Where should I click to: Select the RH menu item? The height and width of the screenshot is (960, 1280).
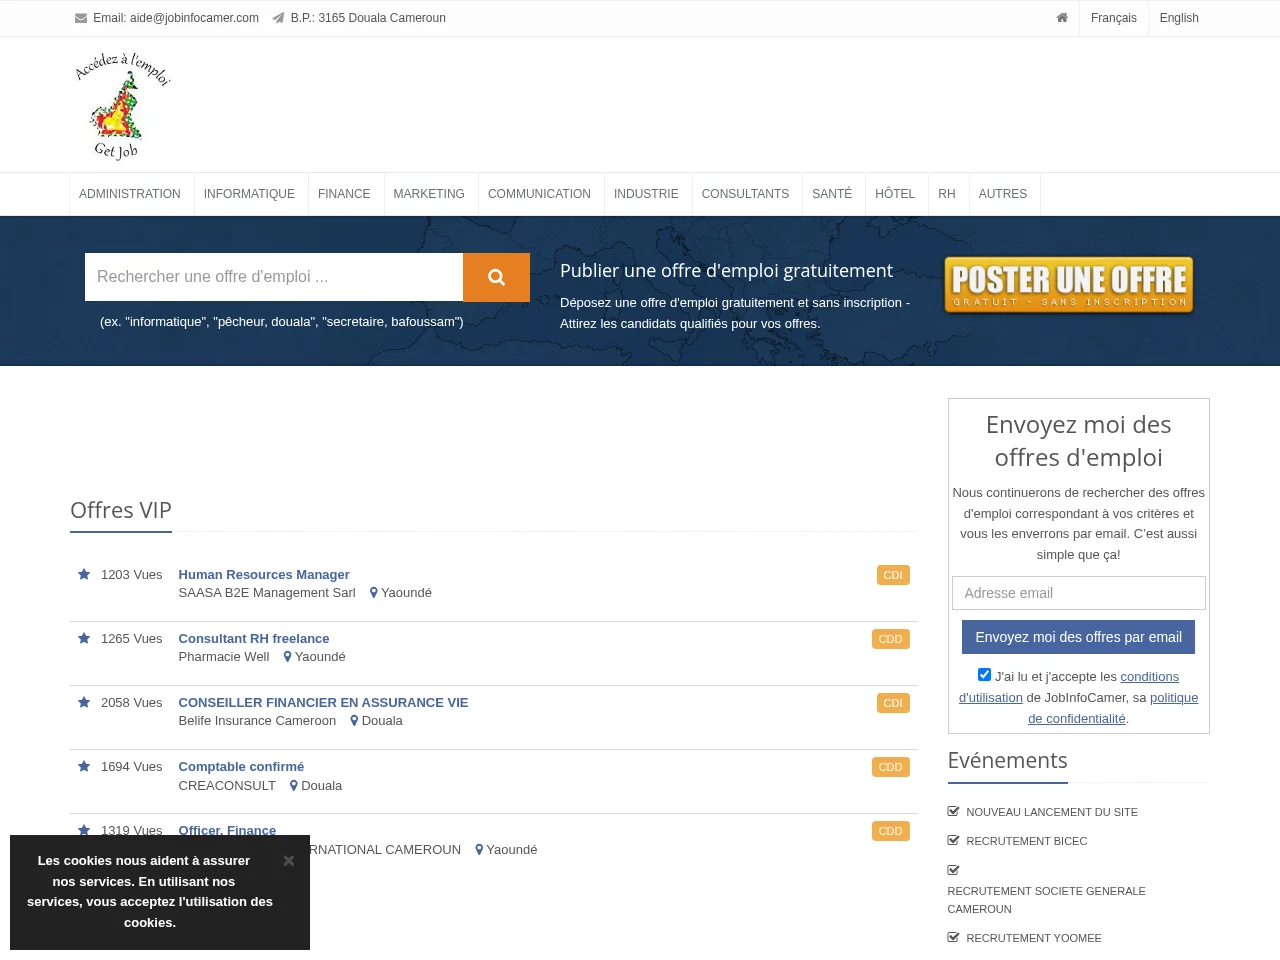point(947,194)
